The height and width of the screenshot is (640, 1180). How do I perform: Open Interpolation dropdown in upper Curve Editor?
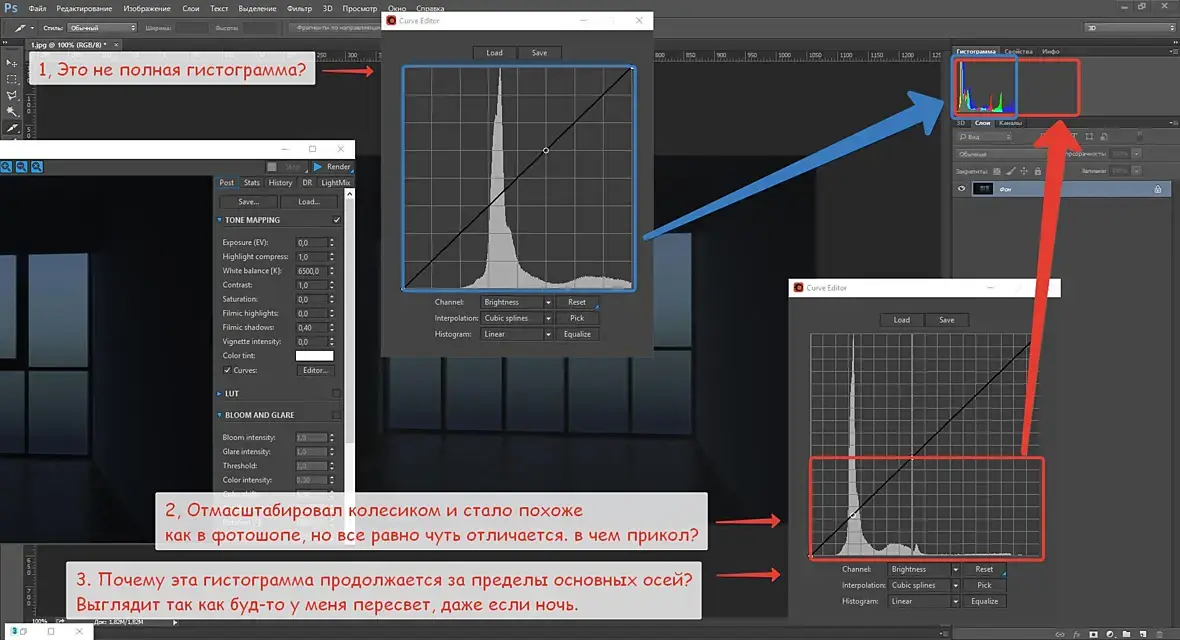[515, 318]
